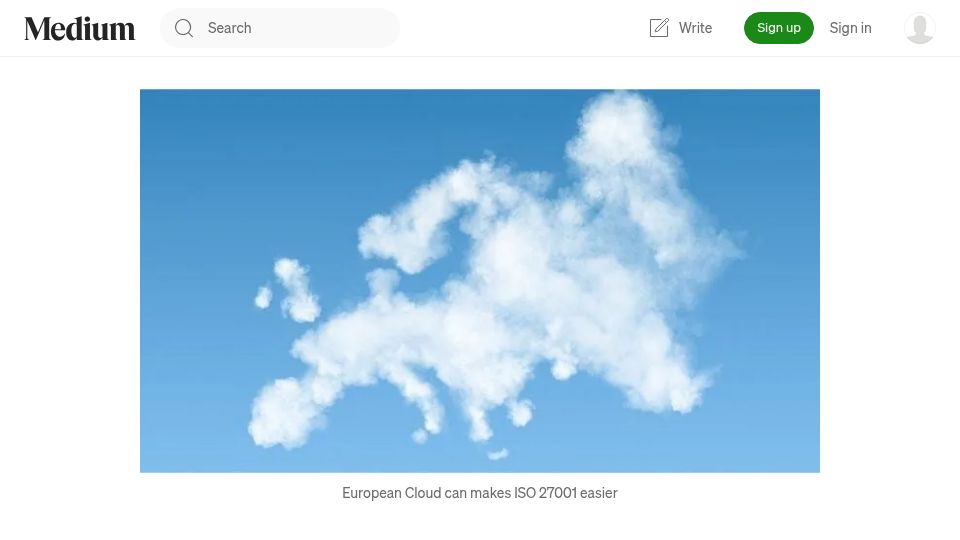960x540 pixels.
Task: Open the Write link text
Action: coord(695,28)
